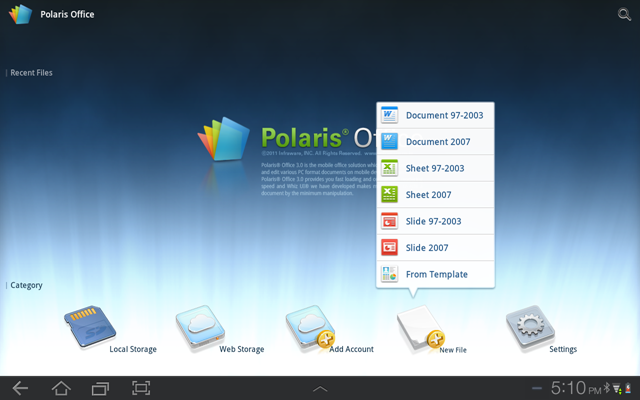Click the Local Storage label
This screenshot has height=400, width=640.
pos(133,349)
